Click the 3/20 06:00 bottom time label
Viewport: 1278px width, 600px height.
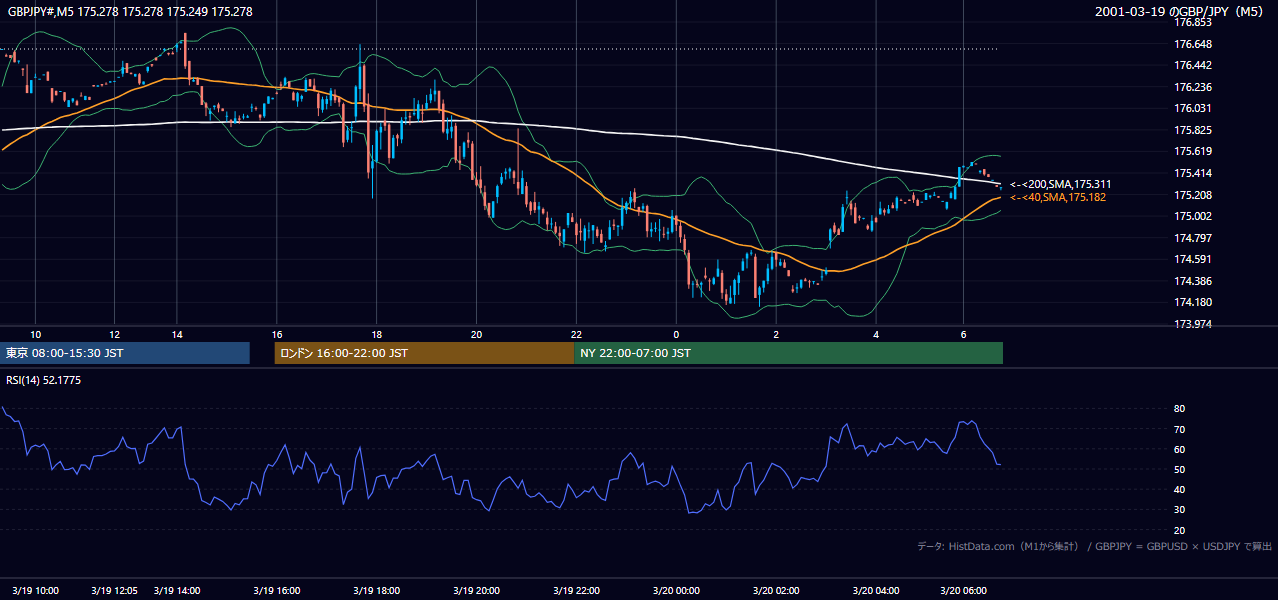click(963, 591)
